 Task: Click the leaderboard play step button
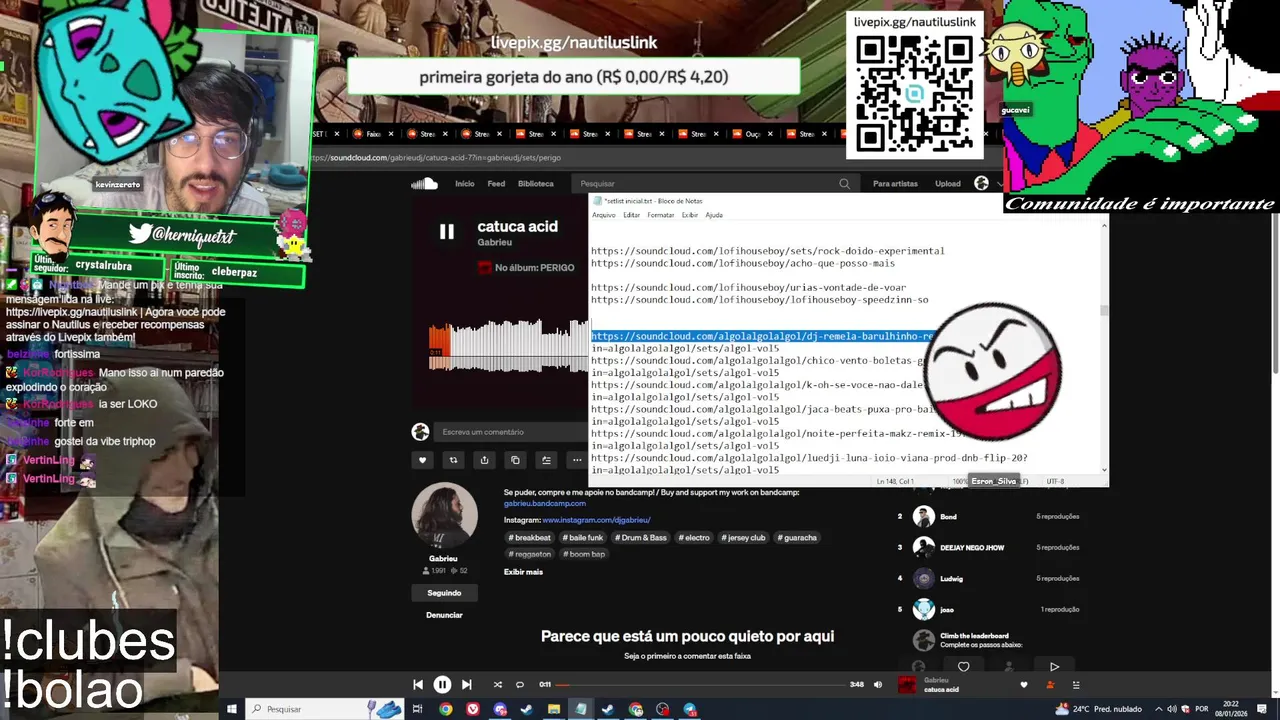pos(1054,667)
